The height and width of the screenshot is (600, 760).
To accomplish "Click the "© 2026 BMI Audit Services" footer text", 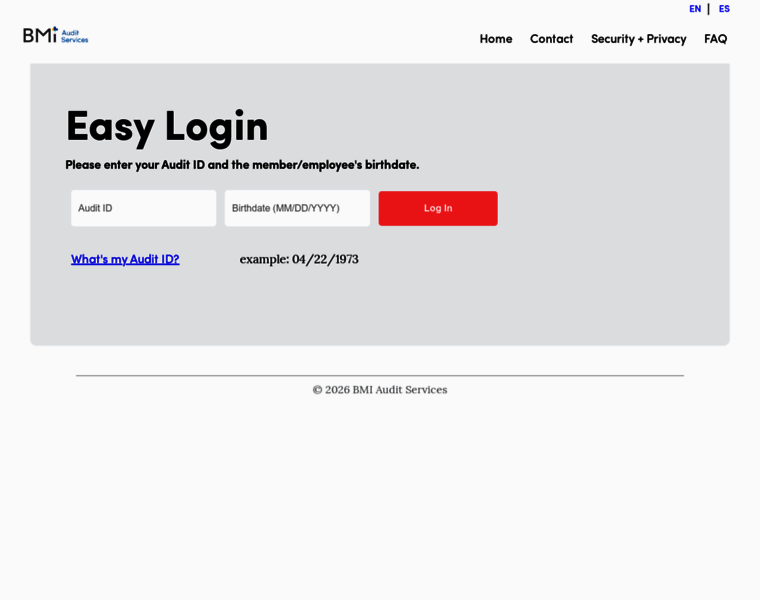I will (x=380, y=390).
